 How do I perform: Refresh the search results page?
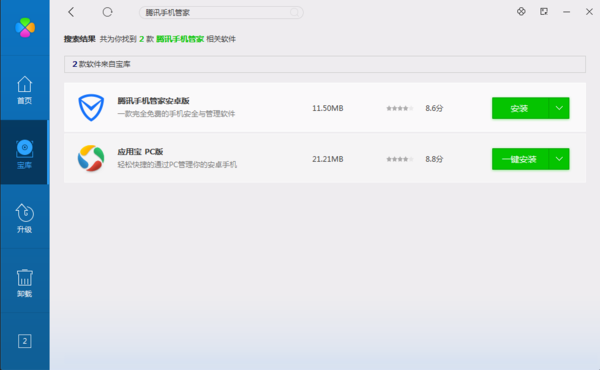click(107, 12)
